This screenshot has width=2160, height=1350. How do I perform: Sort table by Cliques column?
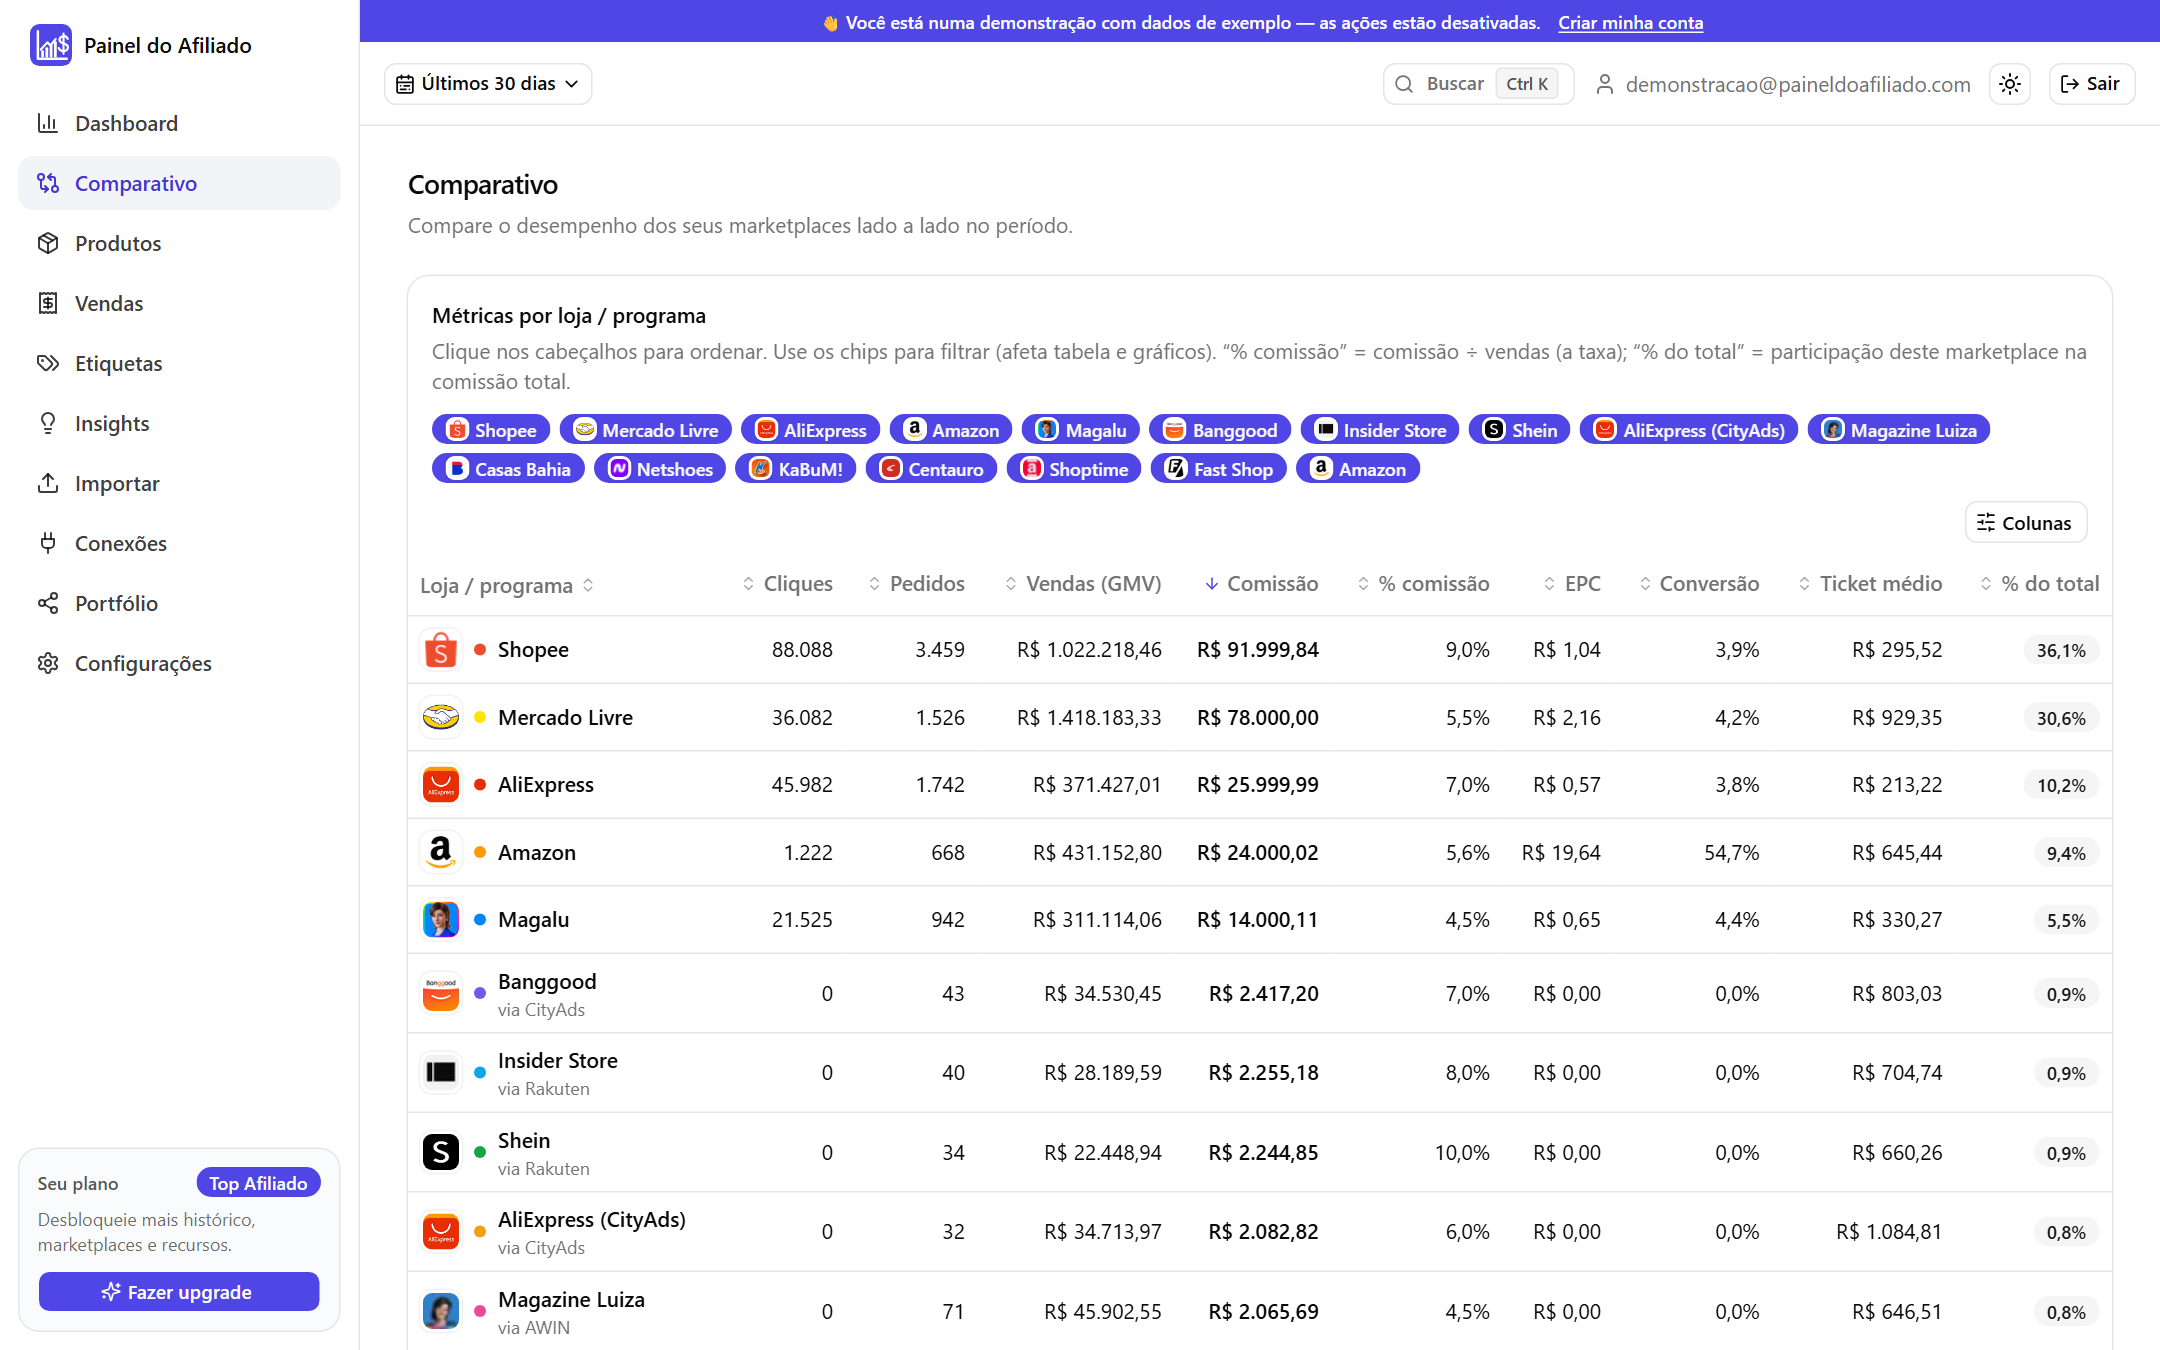[x=787, y=584]
